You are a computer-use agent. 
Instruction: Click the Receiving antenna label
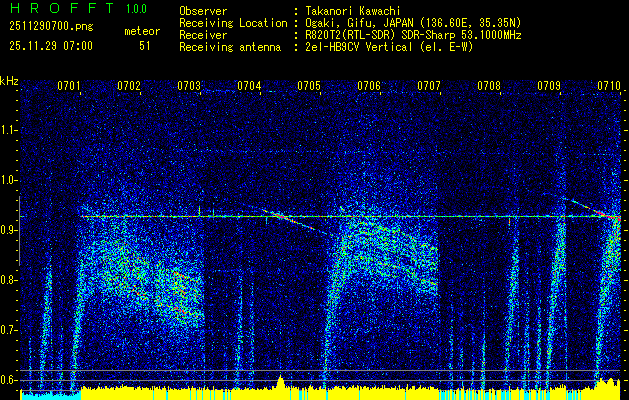[230, 47]
